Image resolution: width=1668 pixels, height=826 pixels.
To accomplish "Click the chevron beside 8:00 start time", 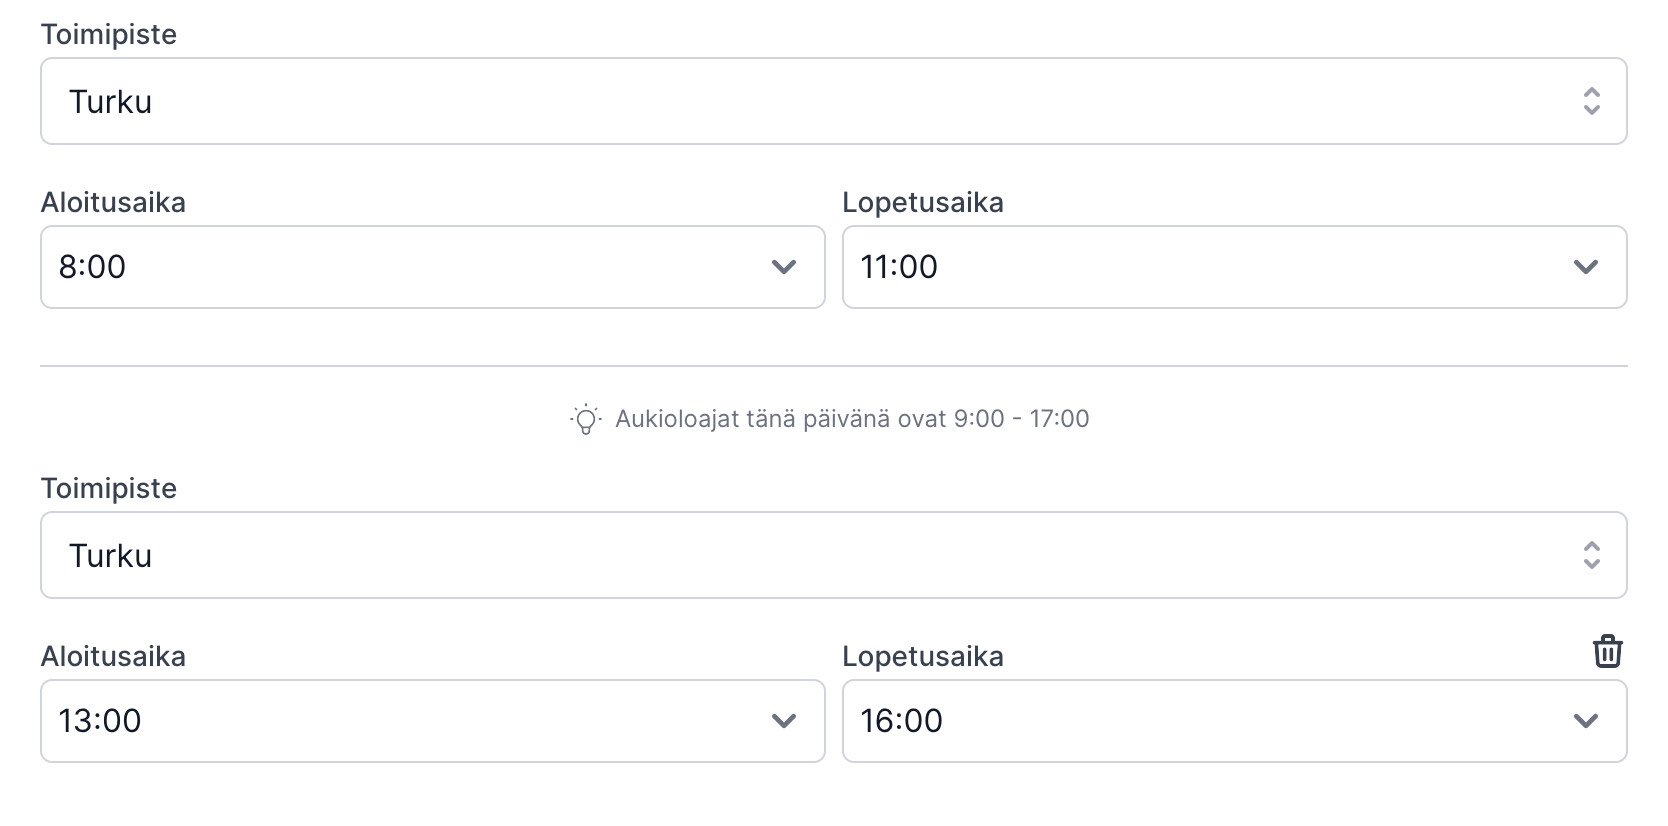I will pos(784,267).
